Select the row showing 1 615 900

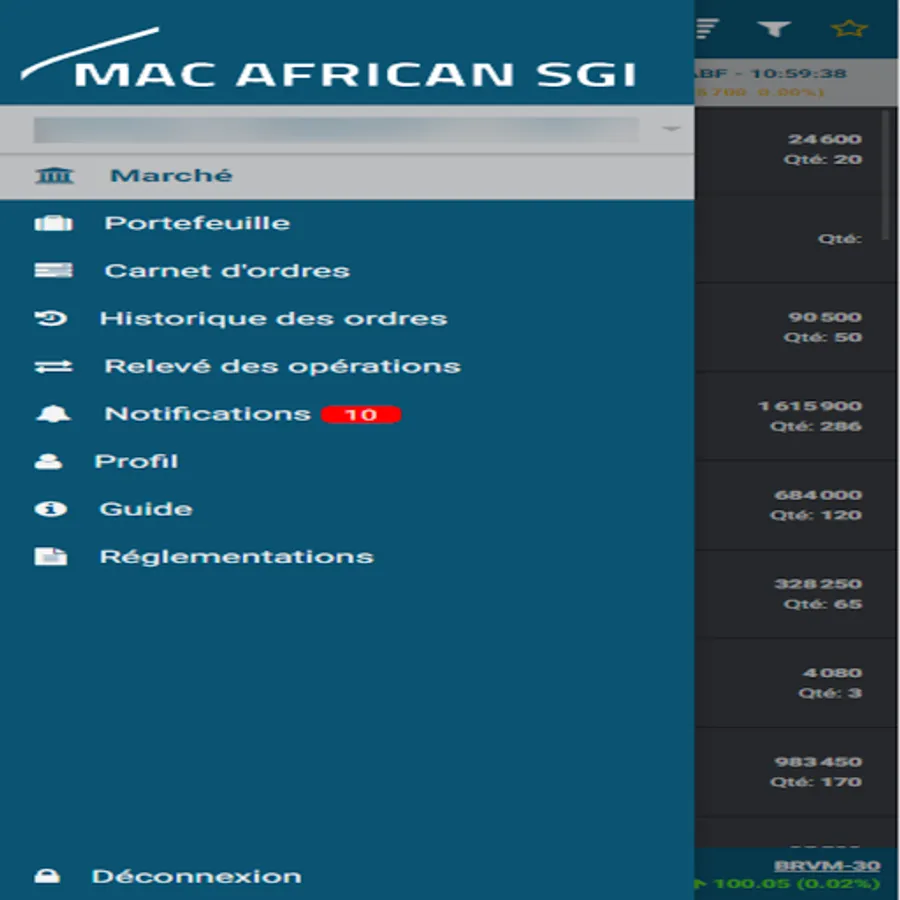795,416
